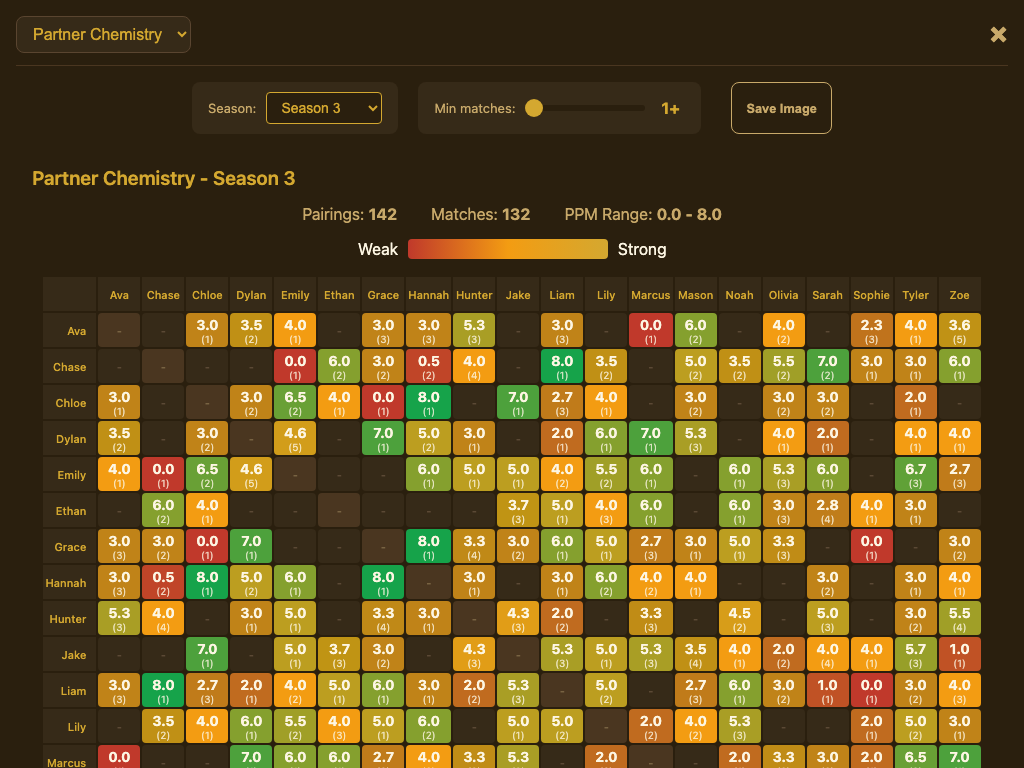Click the Chloe row and Hannah column 8.0 cell
The height and width of the screenshot is (768, 1024).
(428, 402)
